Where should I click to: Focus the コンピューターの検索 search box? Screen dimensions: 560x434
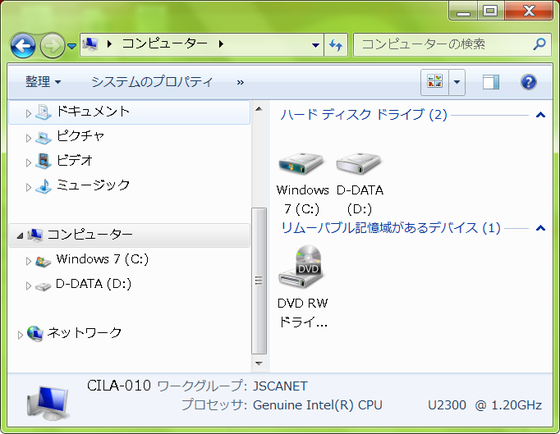(x=452, y=45)
